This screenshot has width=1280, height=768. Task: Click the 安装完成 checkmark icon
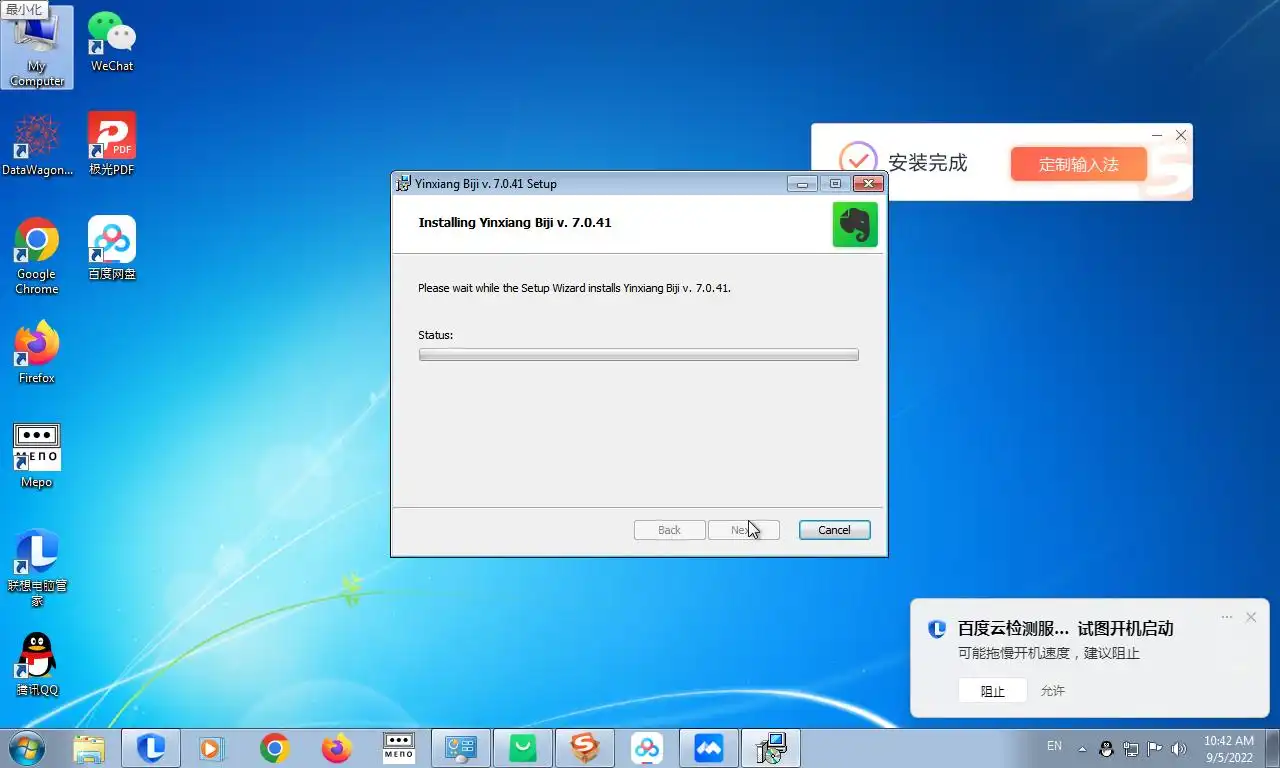857,161
